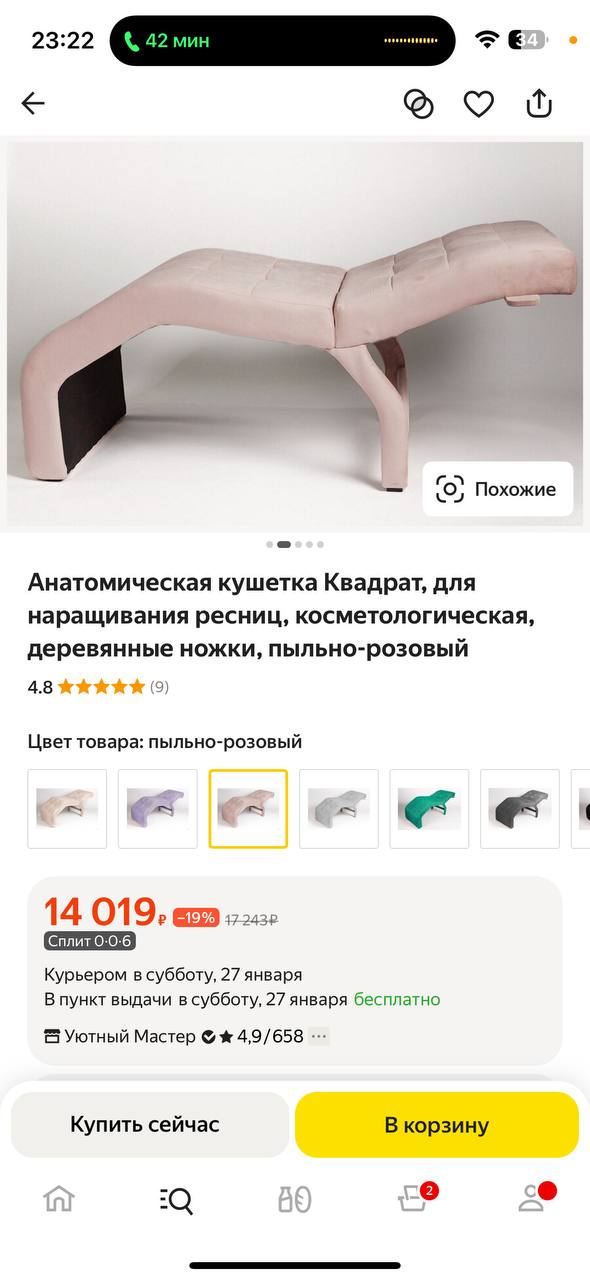Screen dimensions: 590x1280
Task: Select the first beige color thumbnail
Action: (x=67, y=808)
